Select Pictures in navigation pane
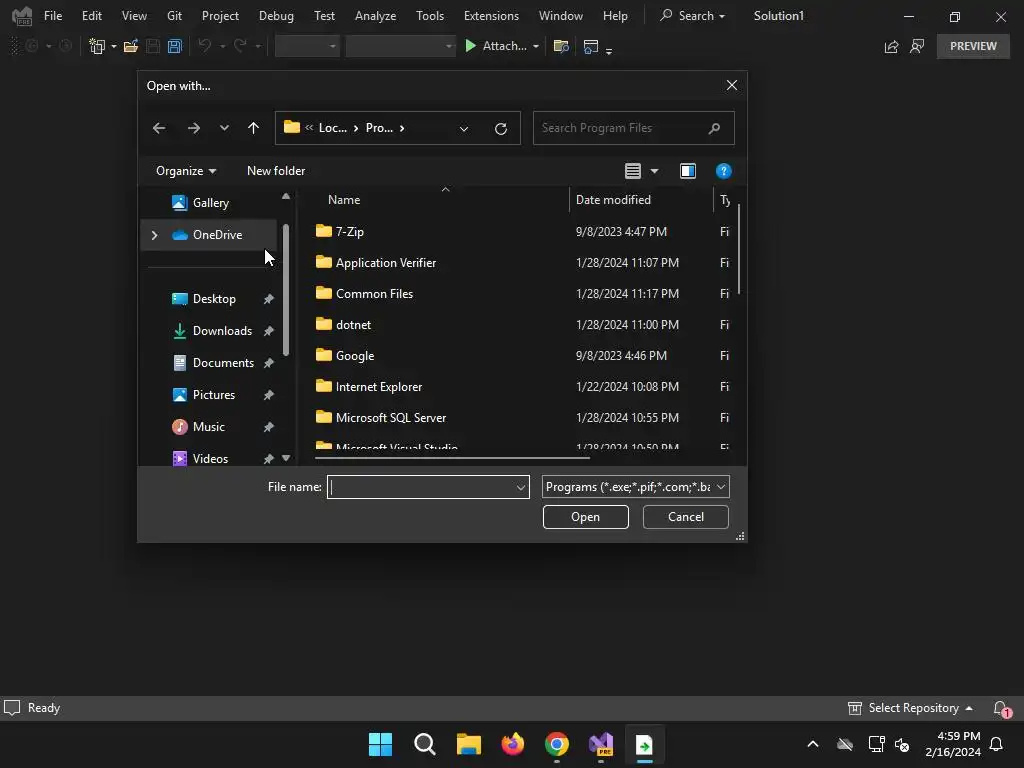The width and height of the screenshot is (1024, 768). pyautogui.click(x=214, y=395)
